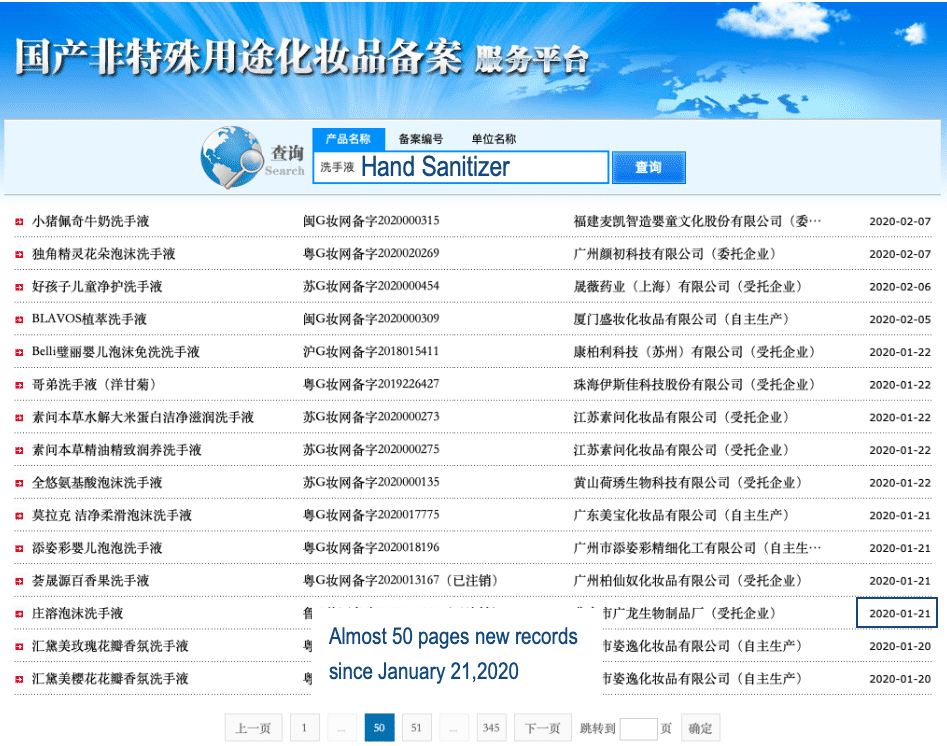Open 荟晟源百香果洗手液 record
947x746 pixels.
tap(91, 580)
